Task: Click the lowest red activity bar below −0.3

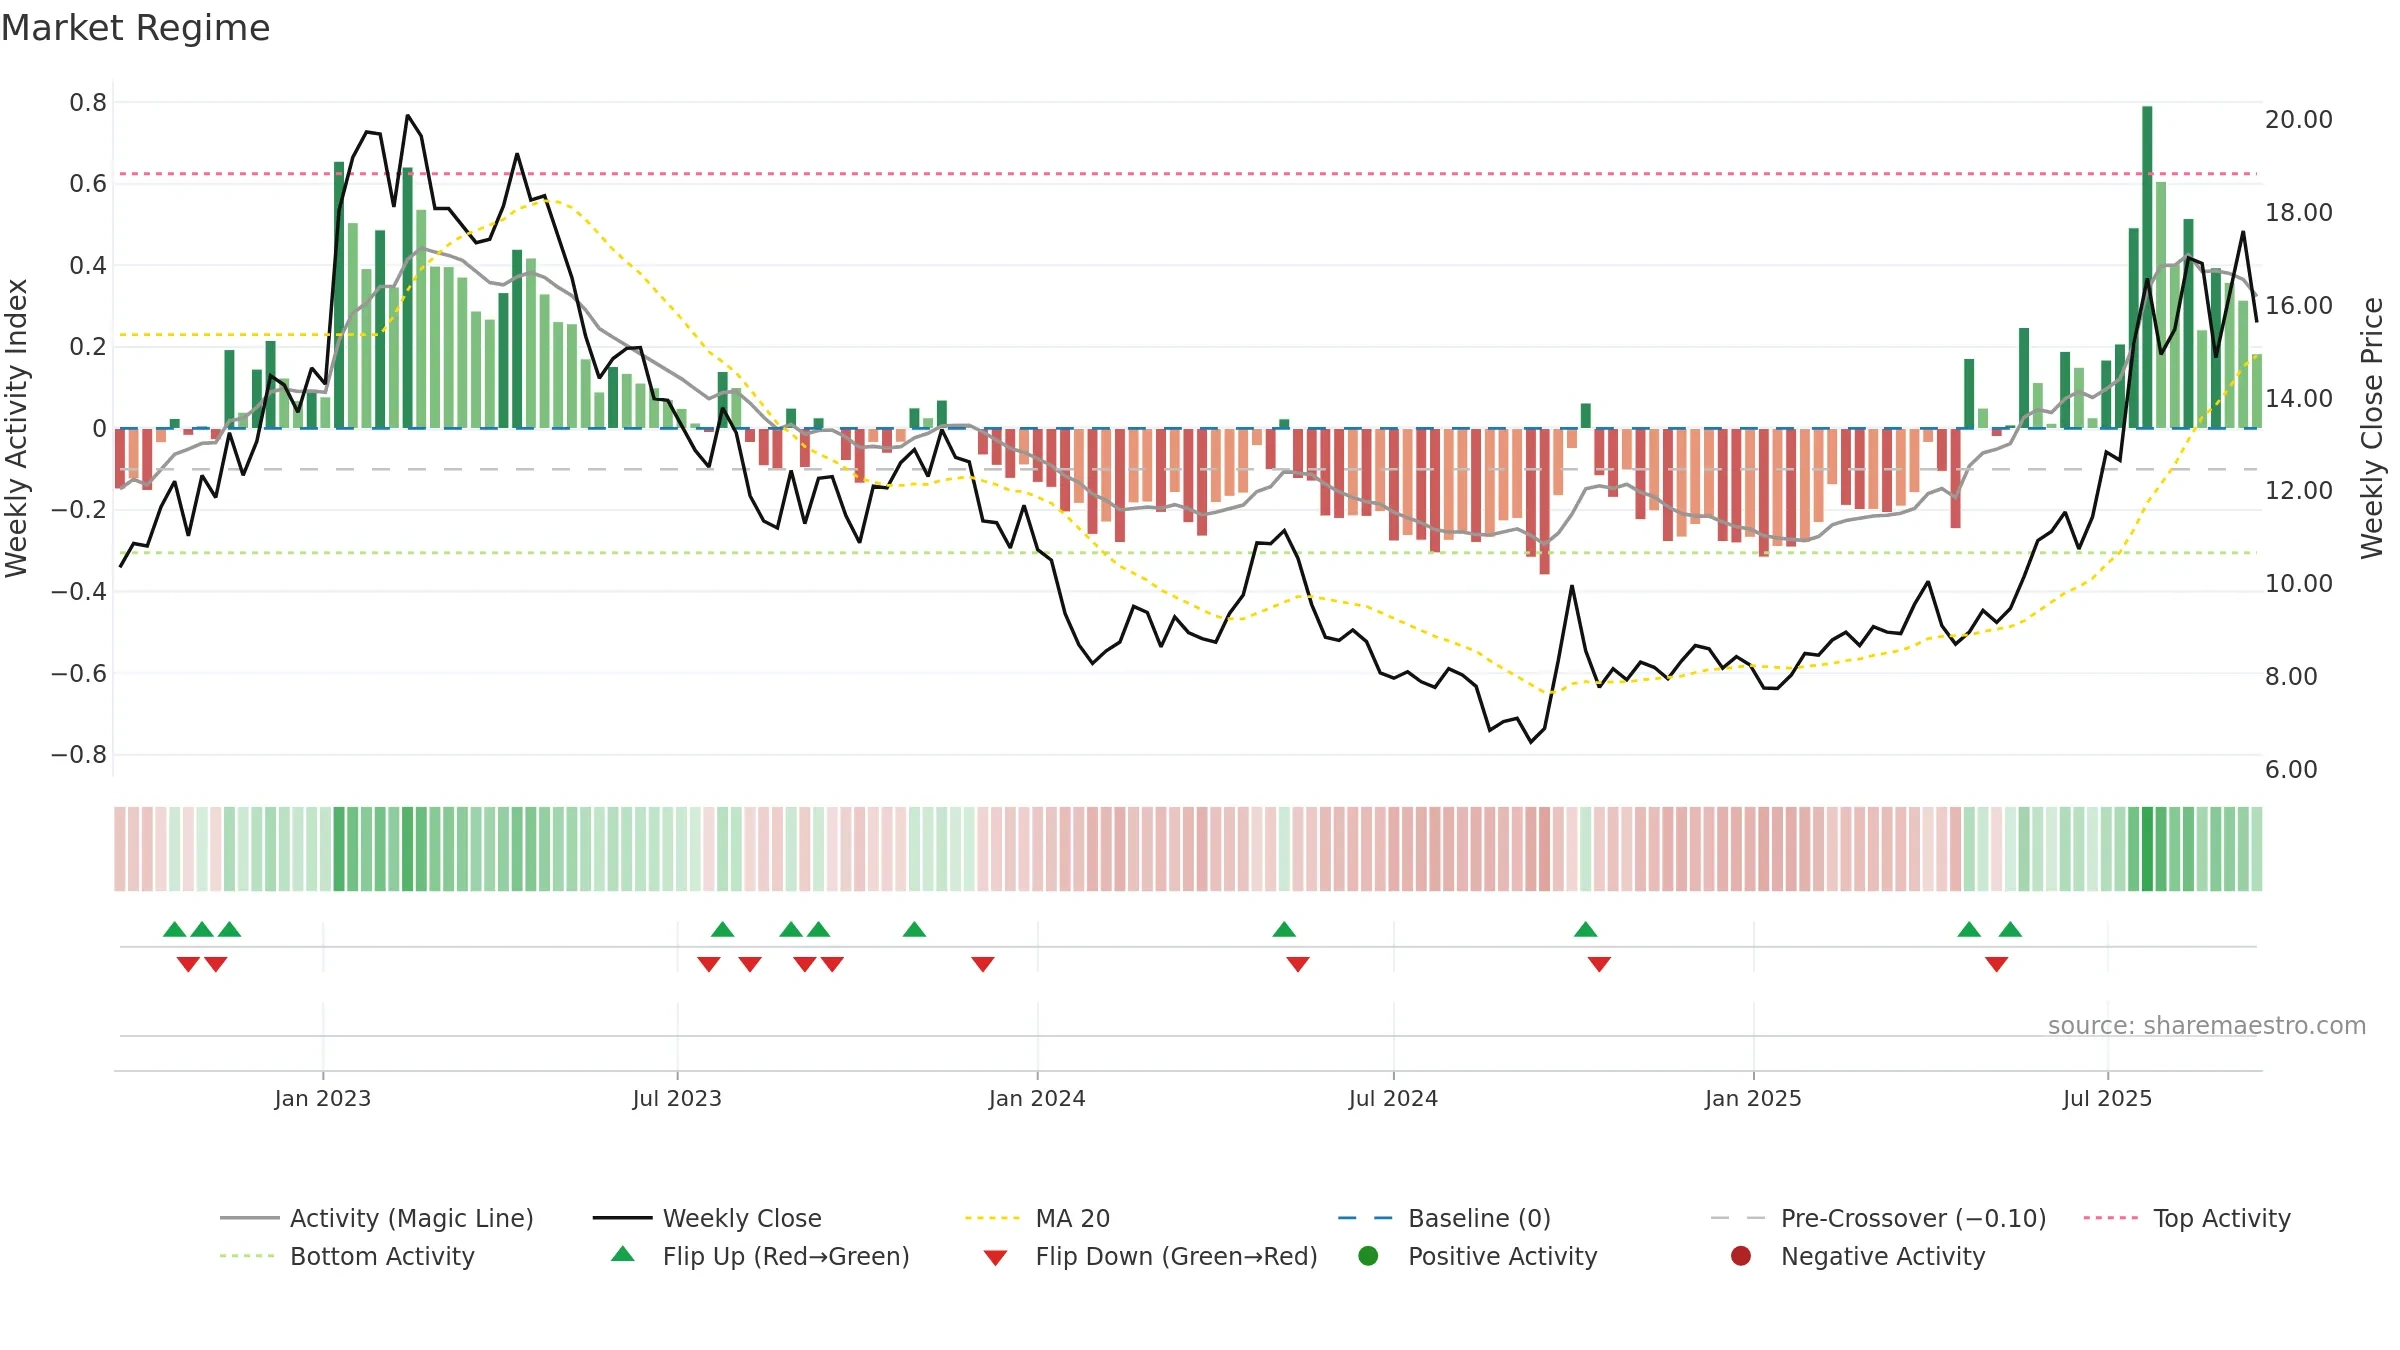Action: [1545, 502]
